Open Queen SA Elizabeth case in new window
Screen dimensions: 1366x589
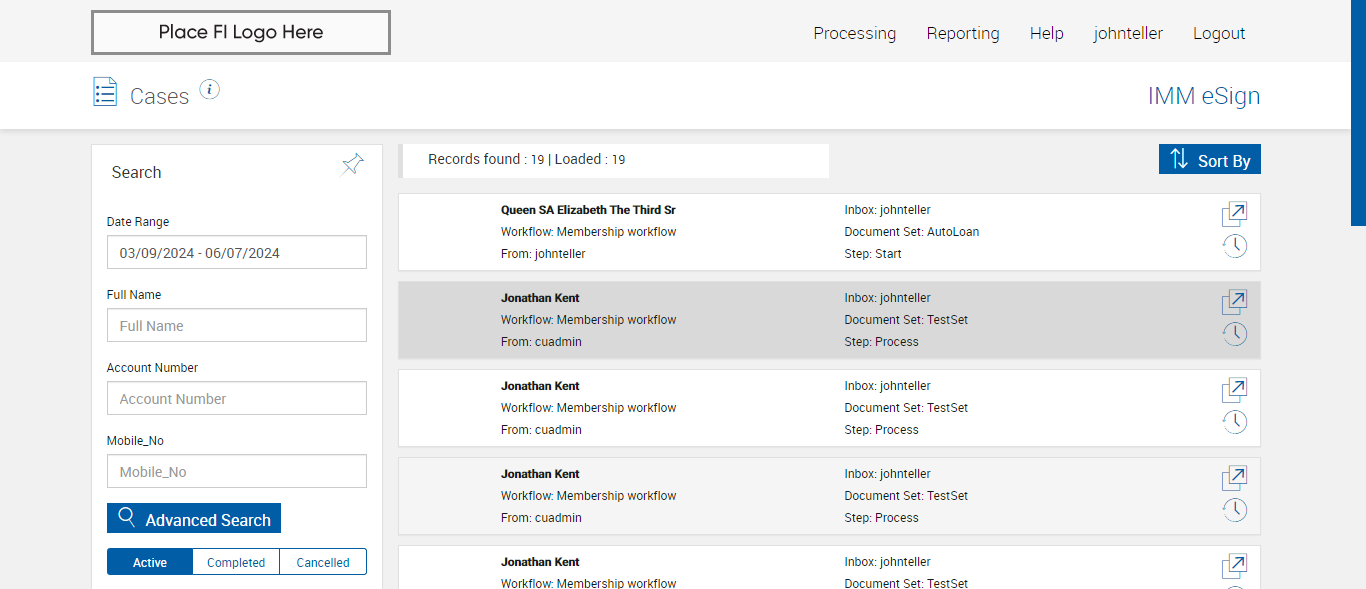(1234, 214)
